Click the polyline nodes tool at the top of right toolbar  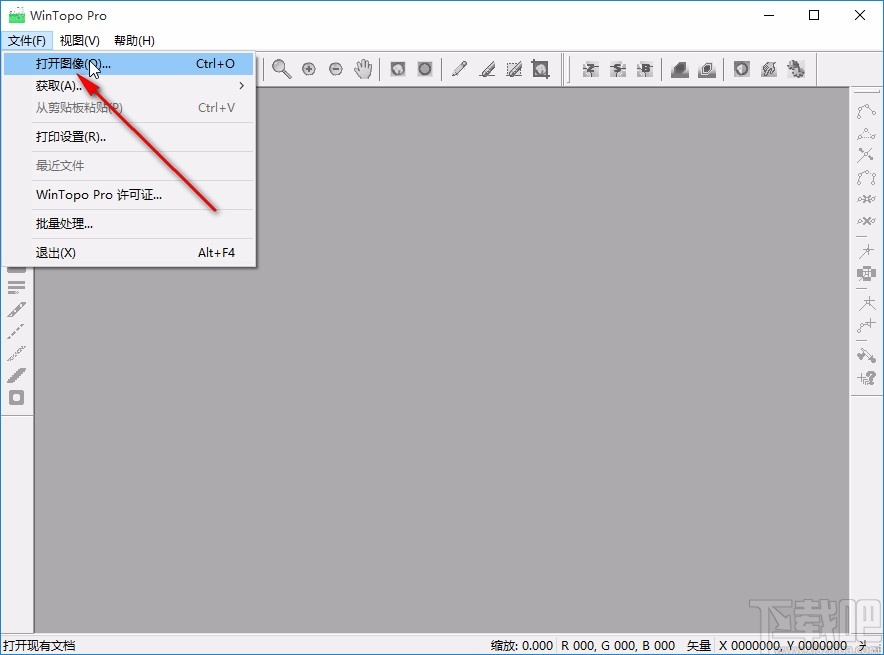pyautogui.click(x=866, y=111)
